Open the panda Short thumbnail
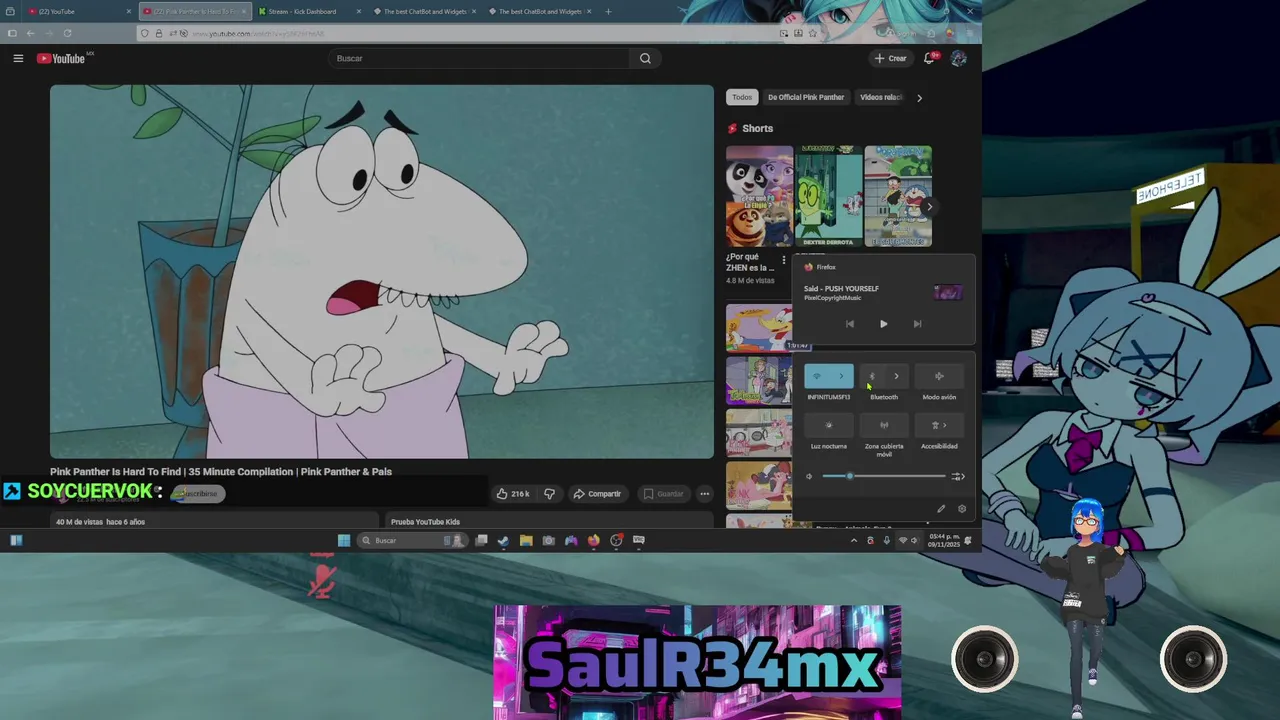The image size is (1280, 720). (x=759, y=196)
